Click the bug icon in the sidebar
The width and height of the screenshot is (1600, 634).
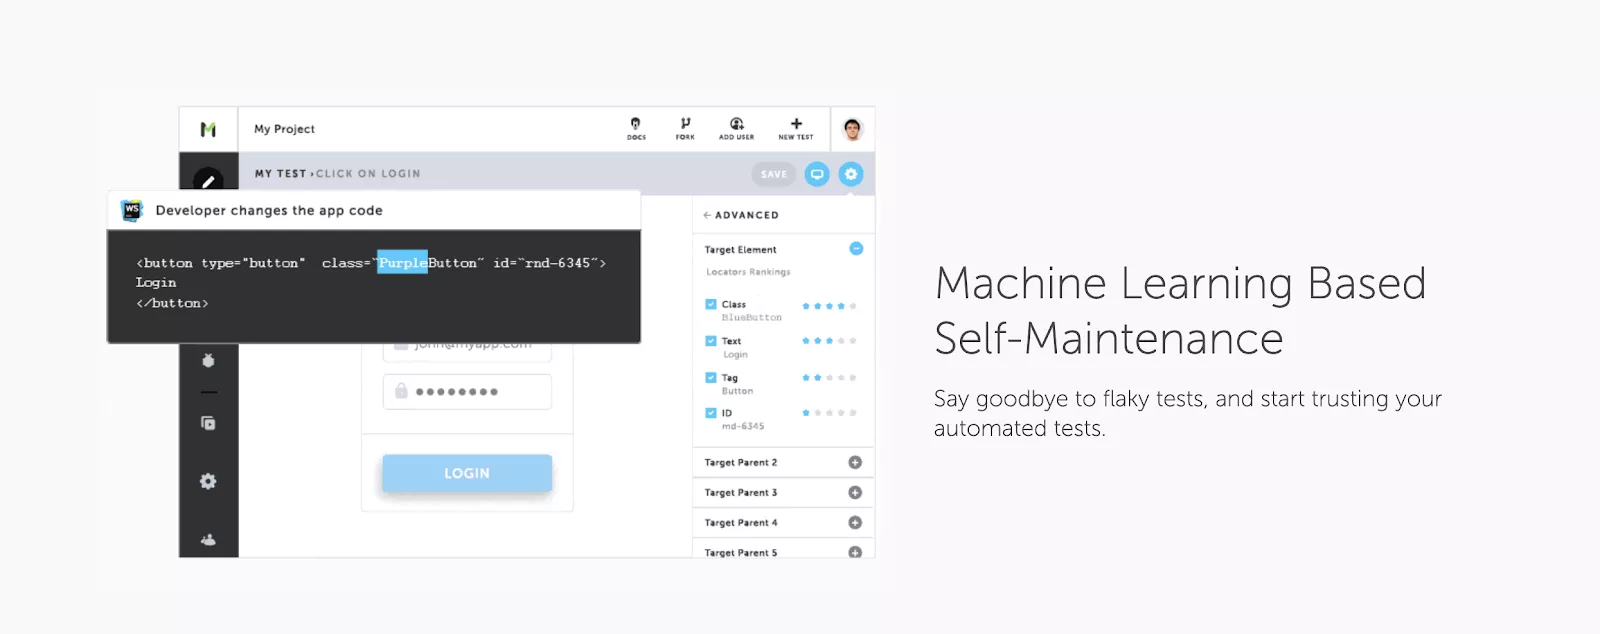click(208, 360)
